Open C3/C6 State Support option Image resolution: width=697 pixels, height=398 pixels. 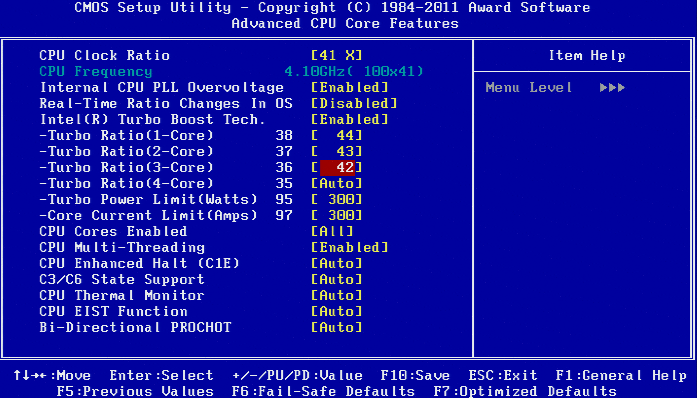coord(336,280)
